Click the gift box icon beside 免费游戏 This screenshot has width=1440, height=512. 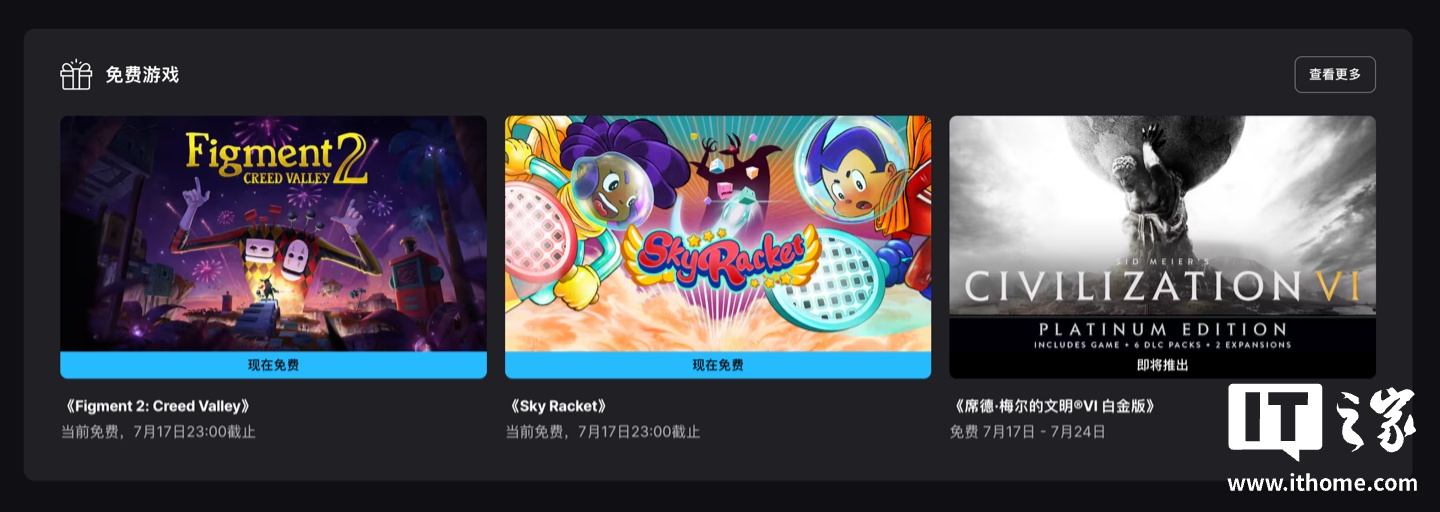tap(76, 75)
